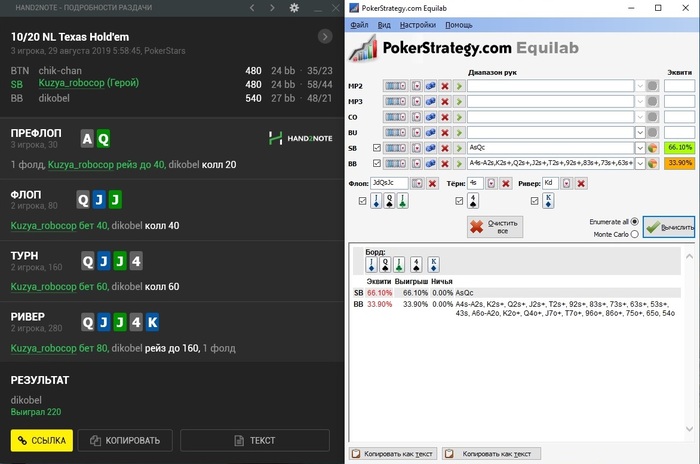Image resolution: width=700 pixels, height=464 pixels.
Task: Expand MP3 range dropdown
Action: (640, 101)
